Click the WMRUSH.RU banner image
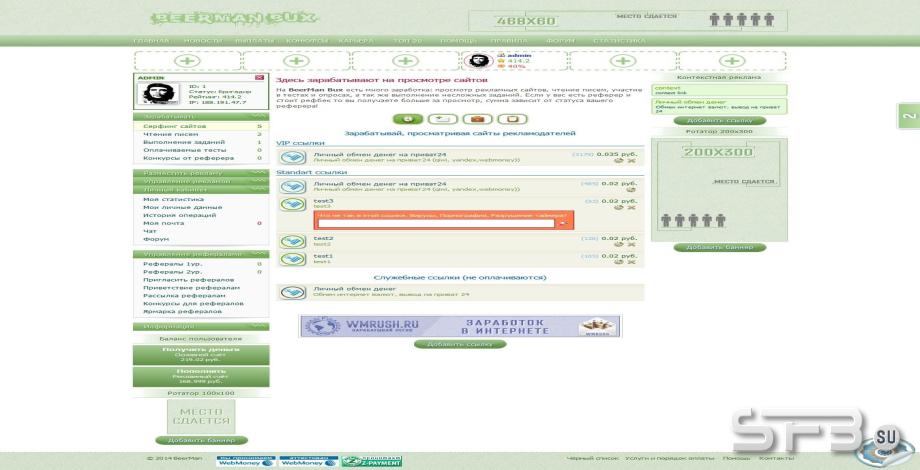Image resolution: width=920 pixels, height=470 pixels. click(x=460, y=326)
